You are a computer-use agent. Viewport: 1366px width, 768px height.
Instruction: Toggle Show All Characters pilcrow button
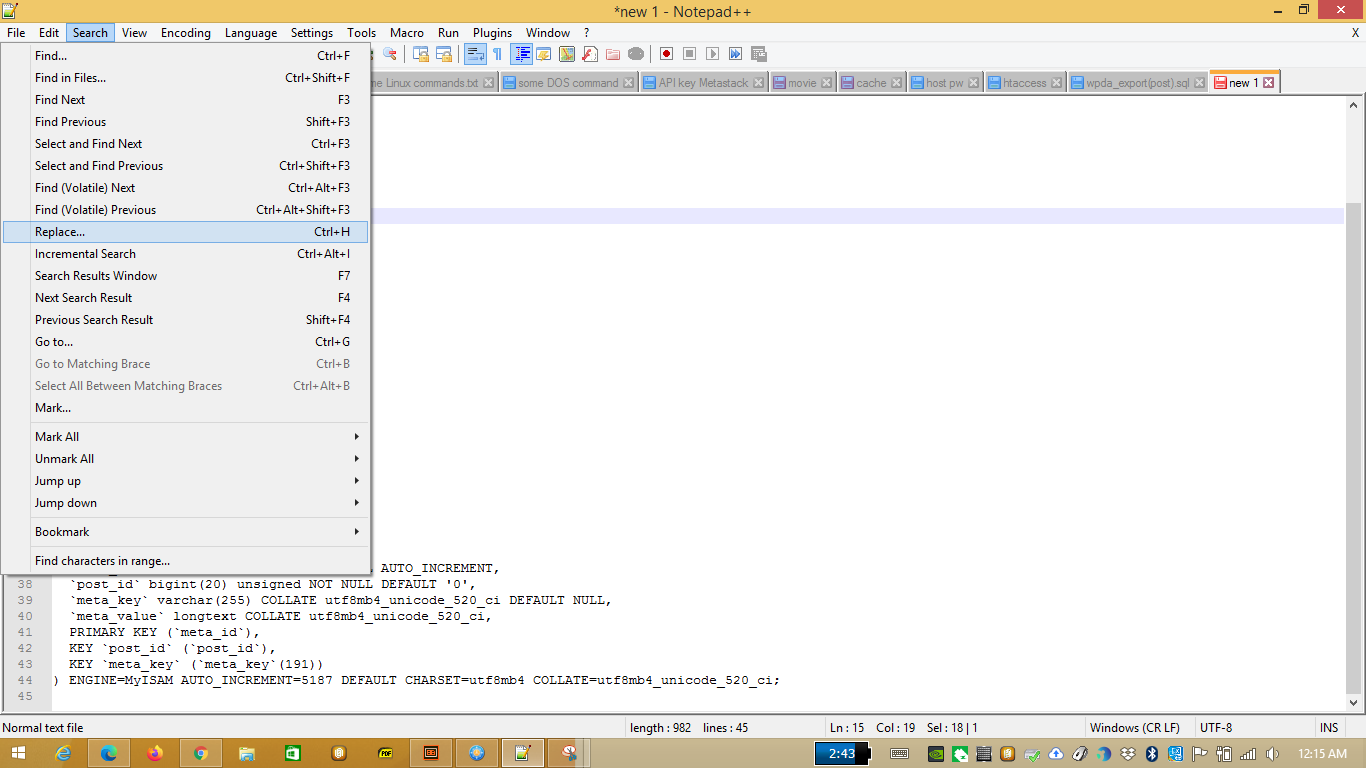pyautogui.click(x=497, y=54)
